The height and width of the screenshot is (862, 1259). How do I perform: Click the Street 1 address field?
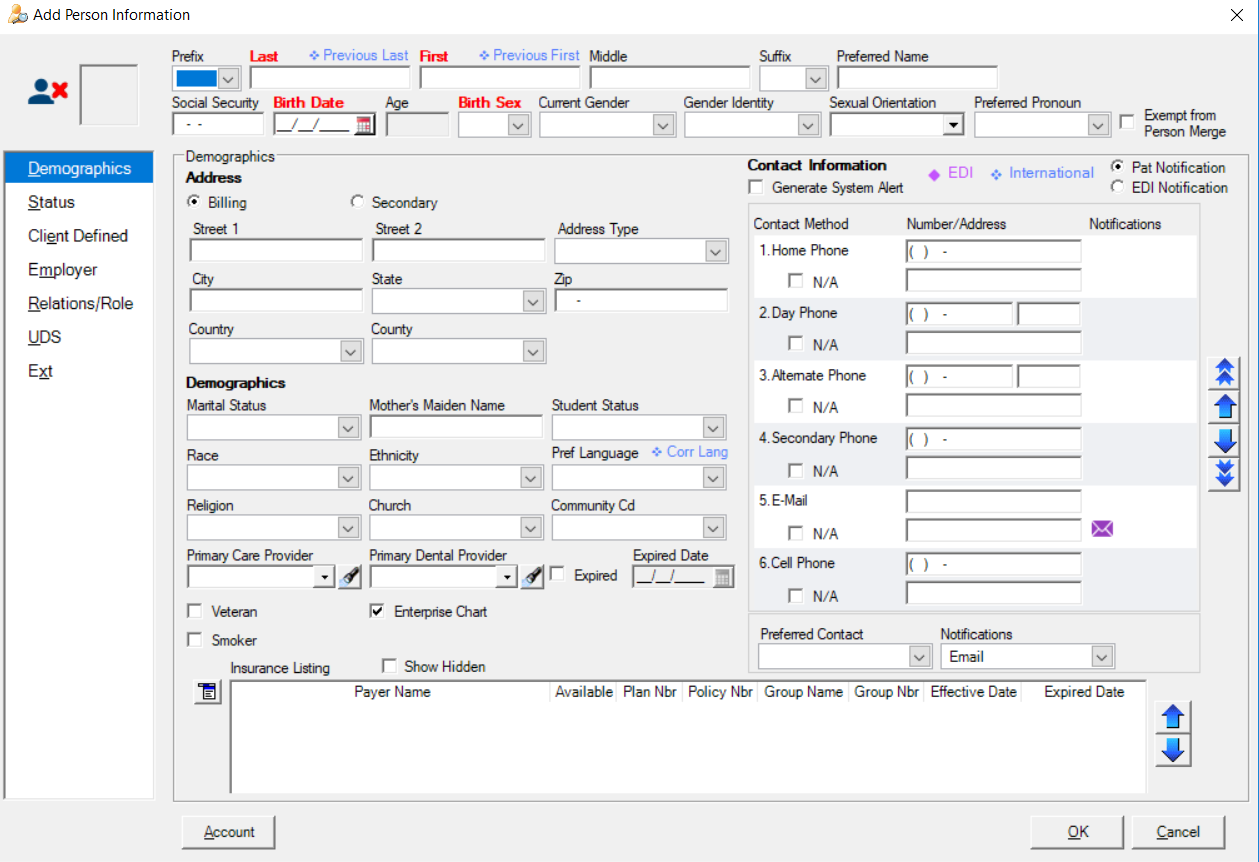(276, 250)
